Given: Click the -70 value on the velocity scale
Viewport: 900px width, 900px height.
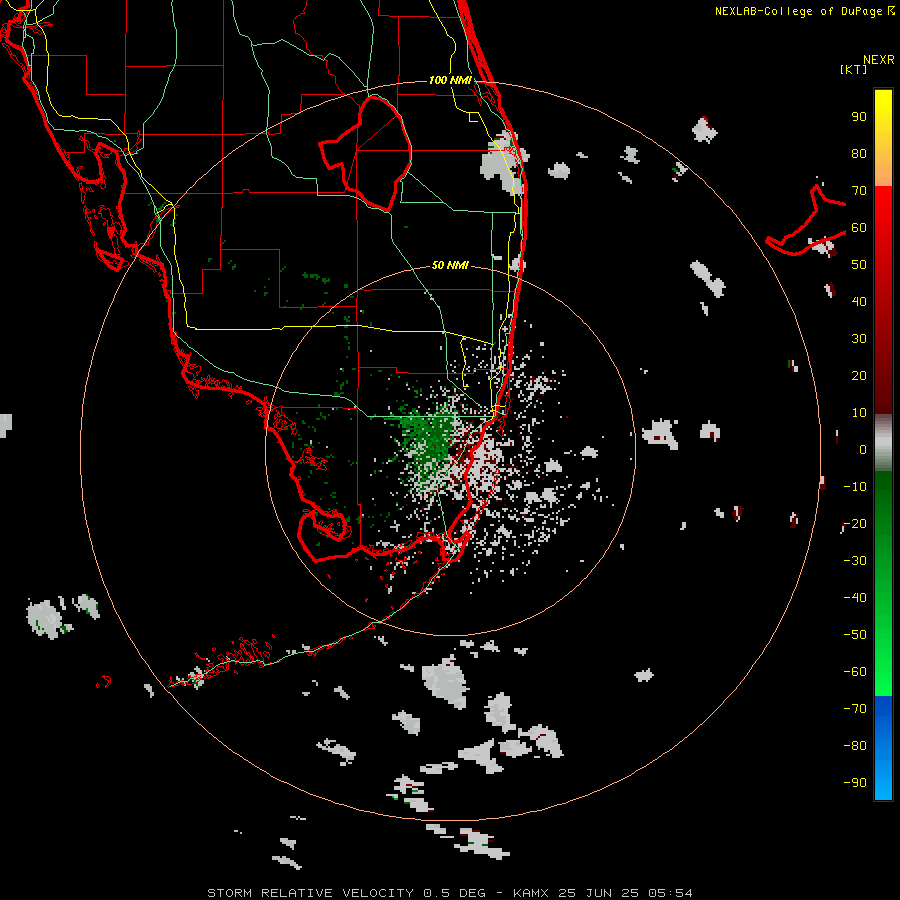Looking at the screenshot, I should [855, 709].
